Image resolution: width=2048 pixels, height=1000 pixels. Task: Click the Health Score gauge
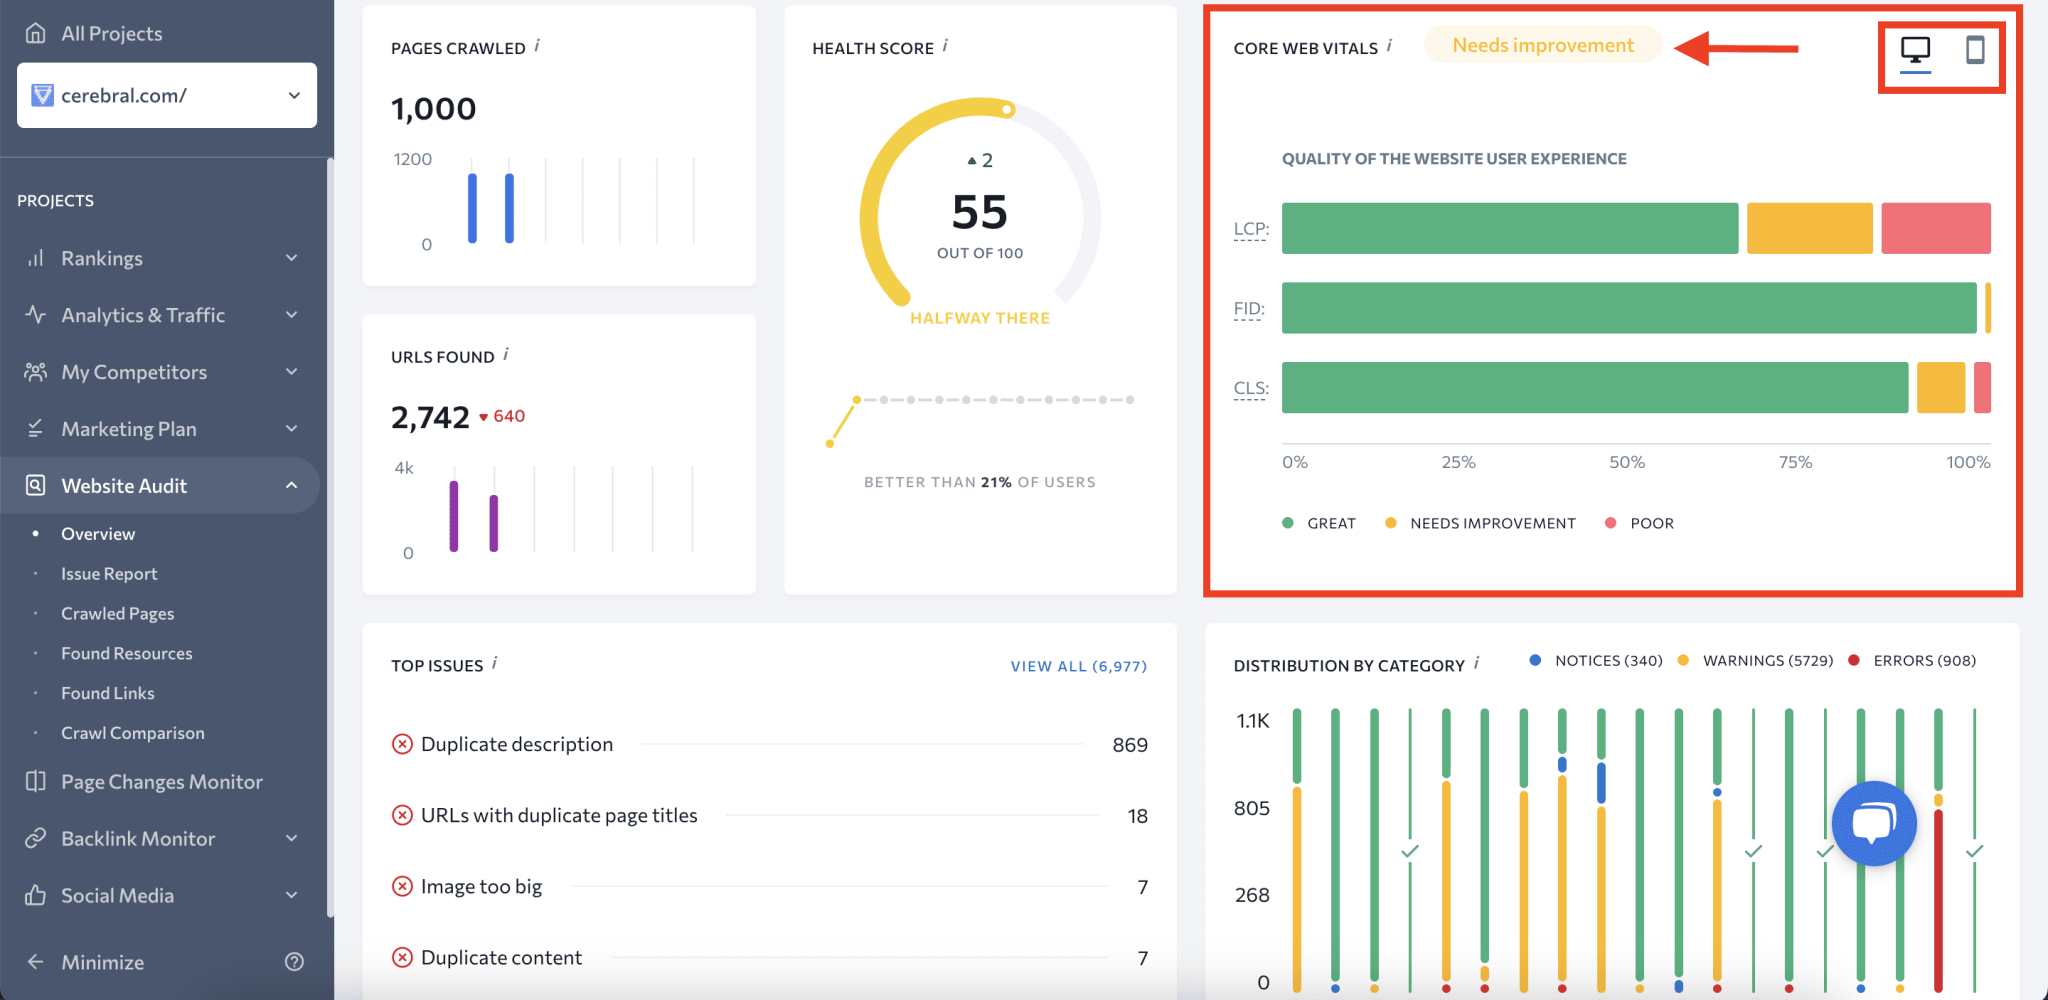coord(981,211)
